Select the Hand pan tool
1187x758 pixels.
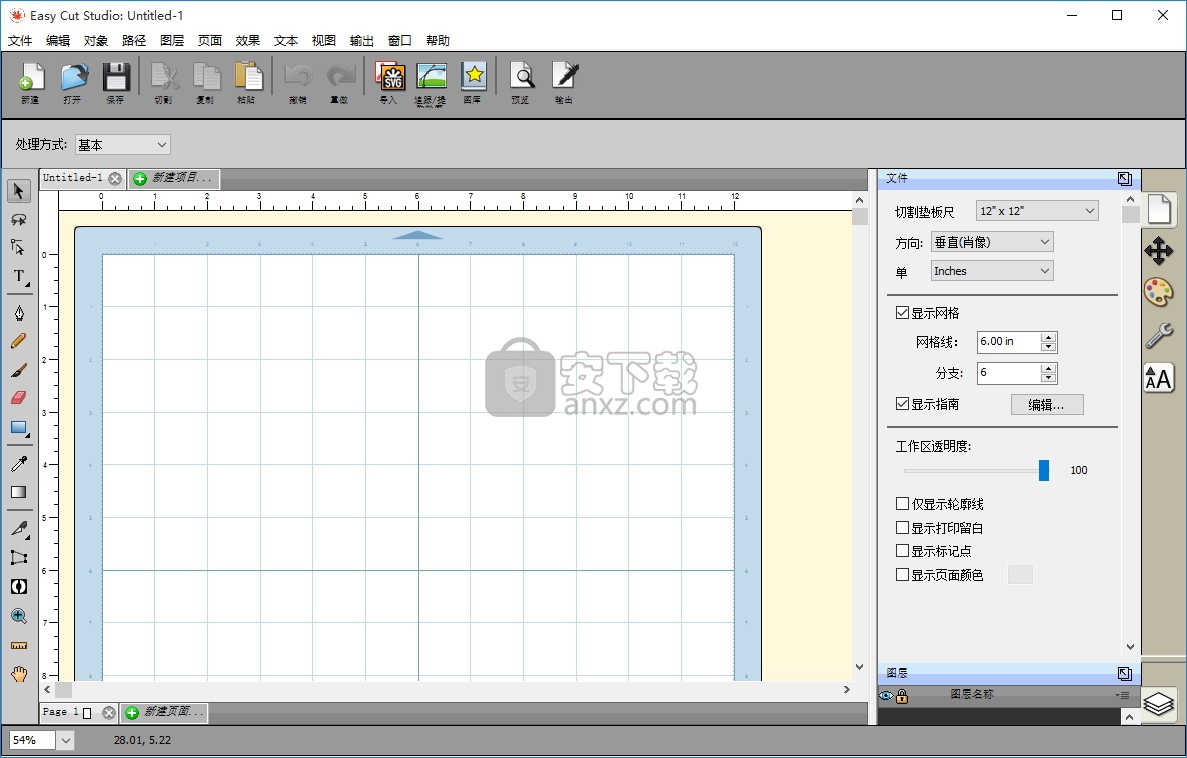point(19,674)
